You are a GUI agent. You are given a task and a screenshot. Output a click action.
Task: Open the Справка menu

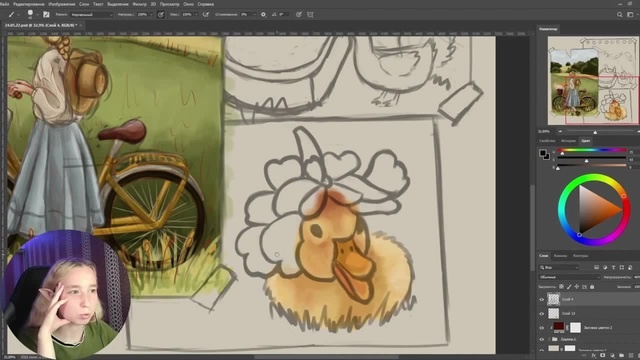point(206,4)
